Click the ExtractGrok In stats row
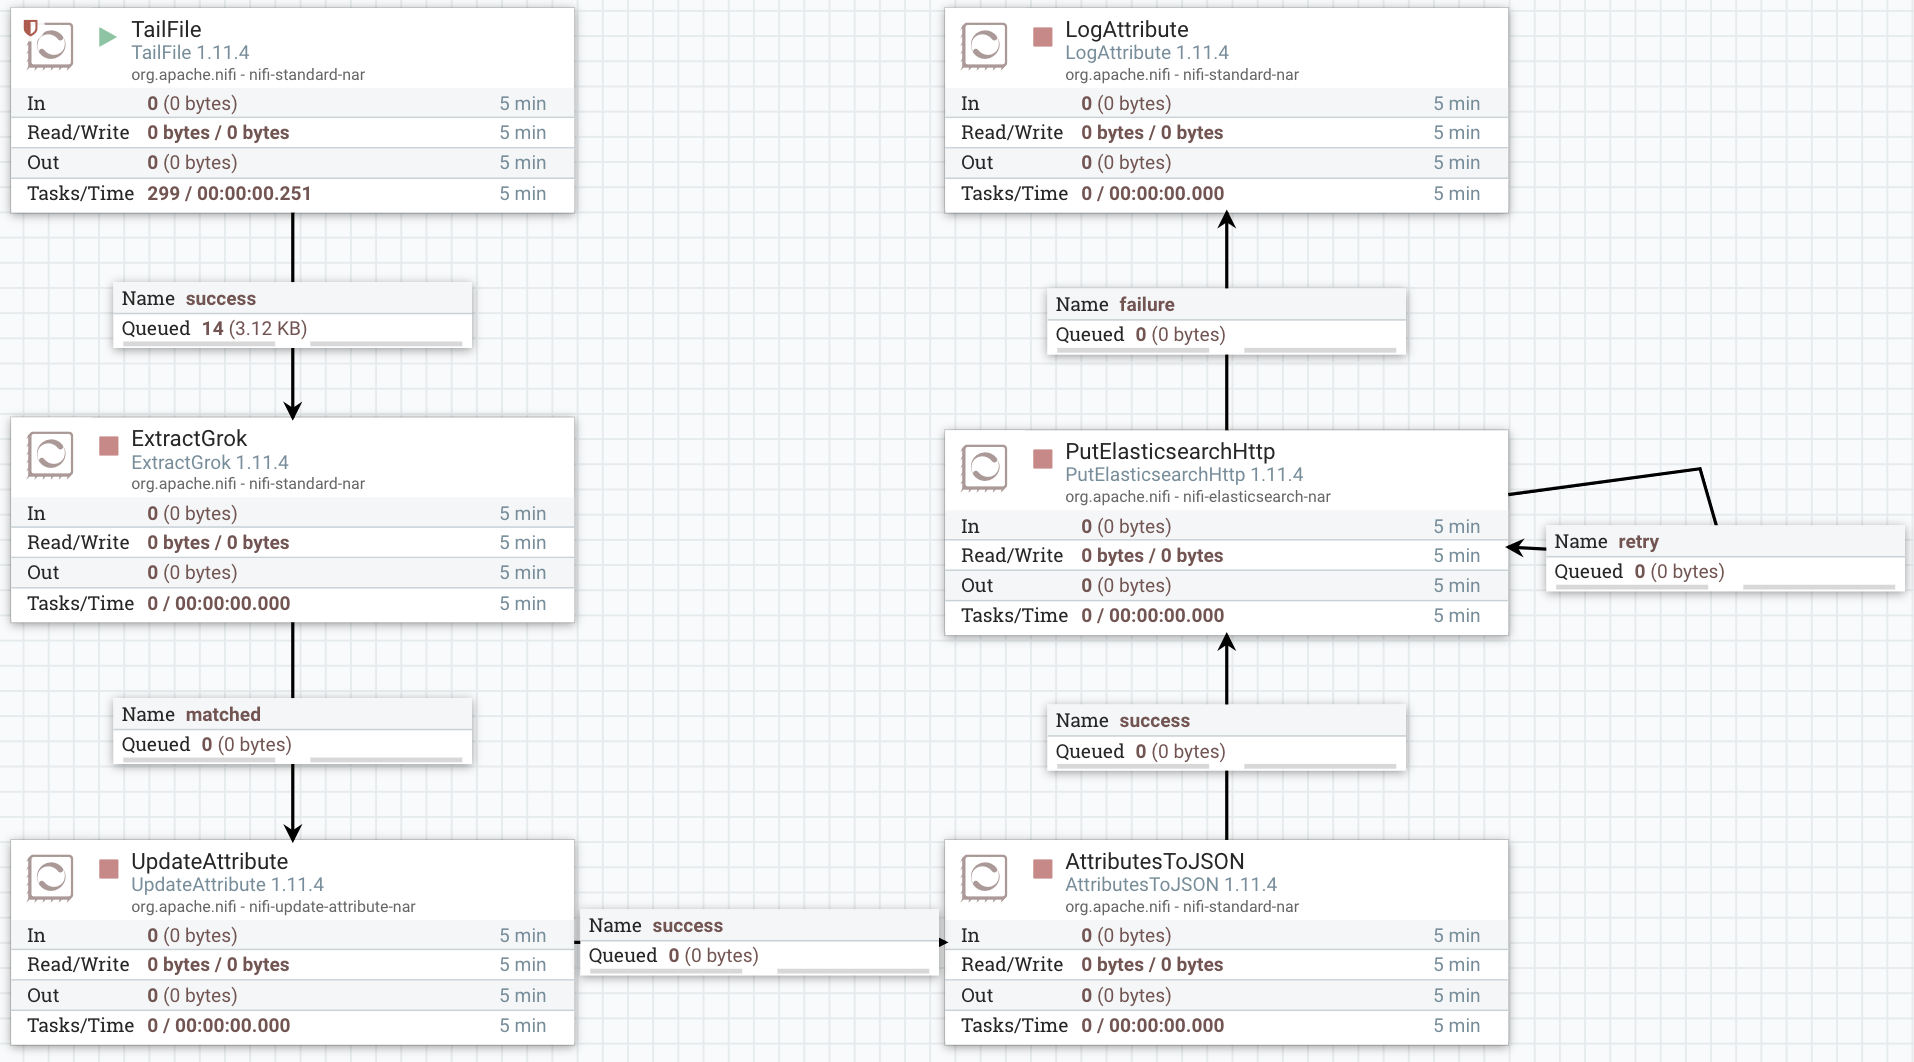 coord(292,513)
